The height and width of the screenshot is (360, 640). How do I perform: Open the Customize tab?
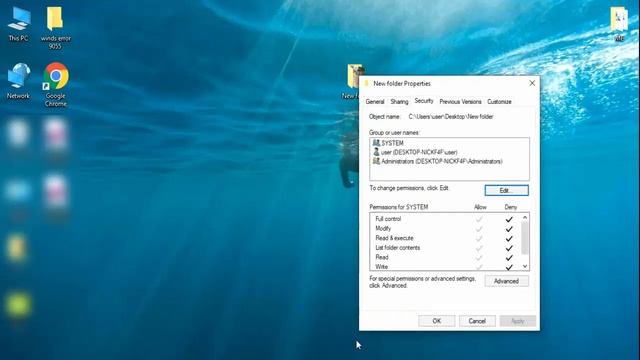499,102
